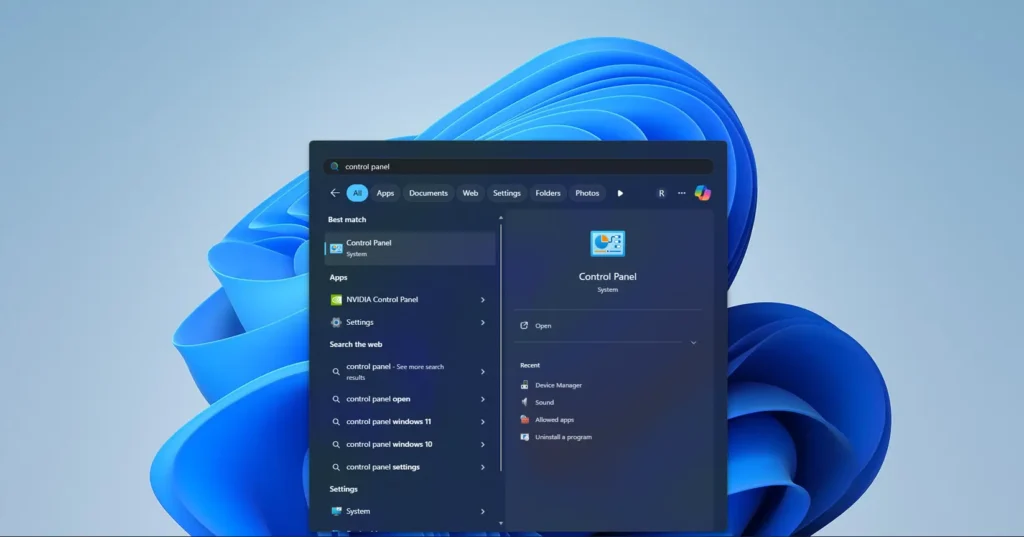Click the Sound speaker icon in Recent
1024x537 pixels.
tap(524, 402)
